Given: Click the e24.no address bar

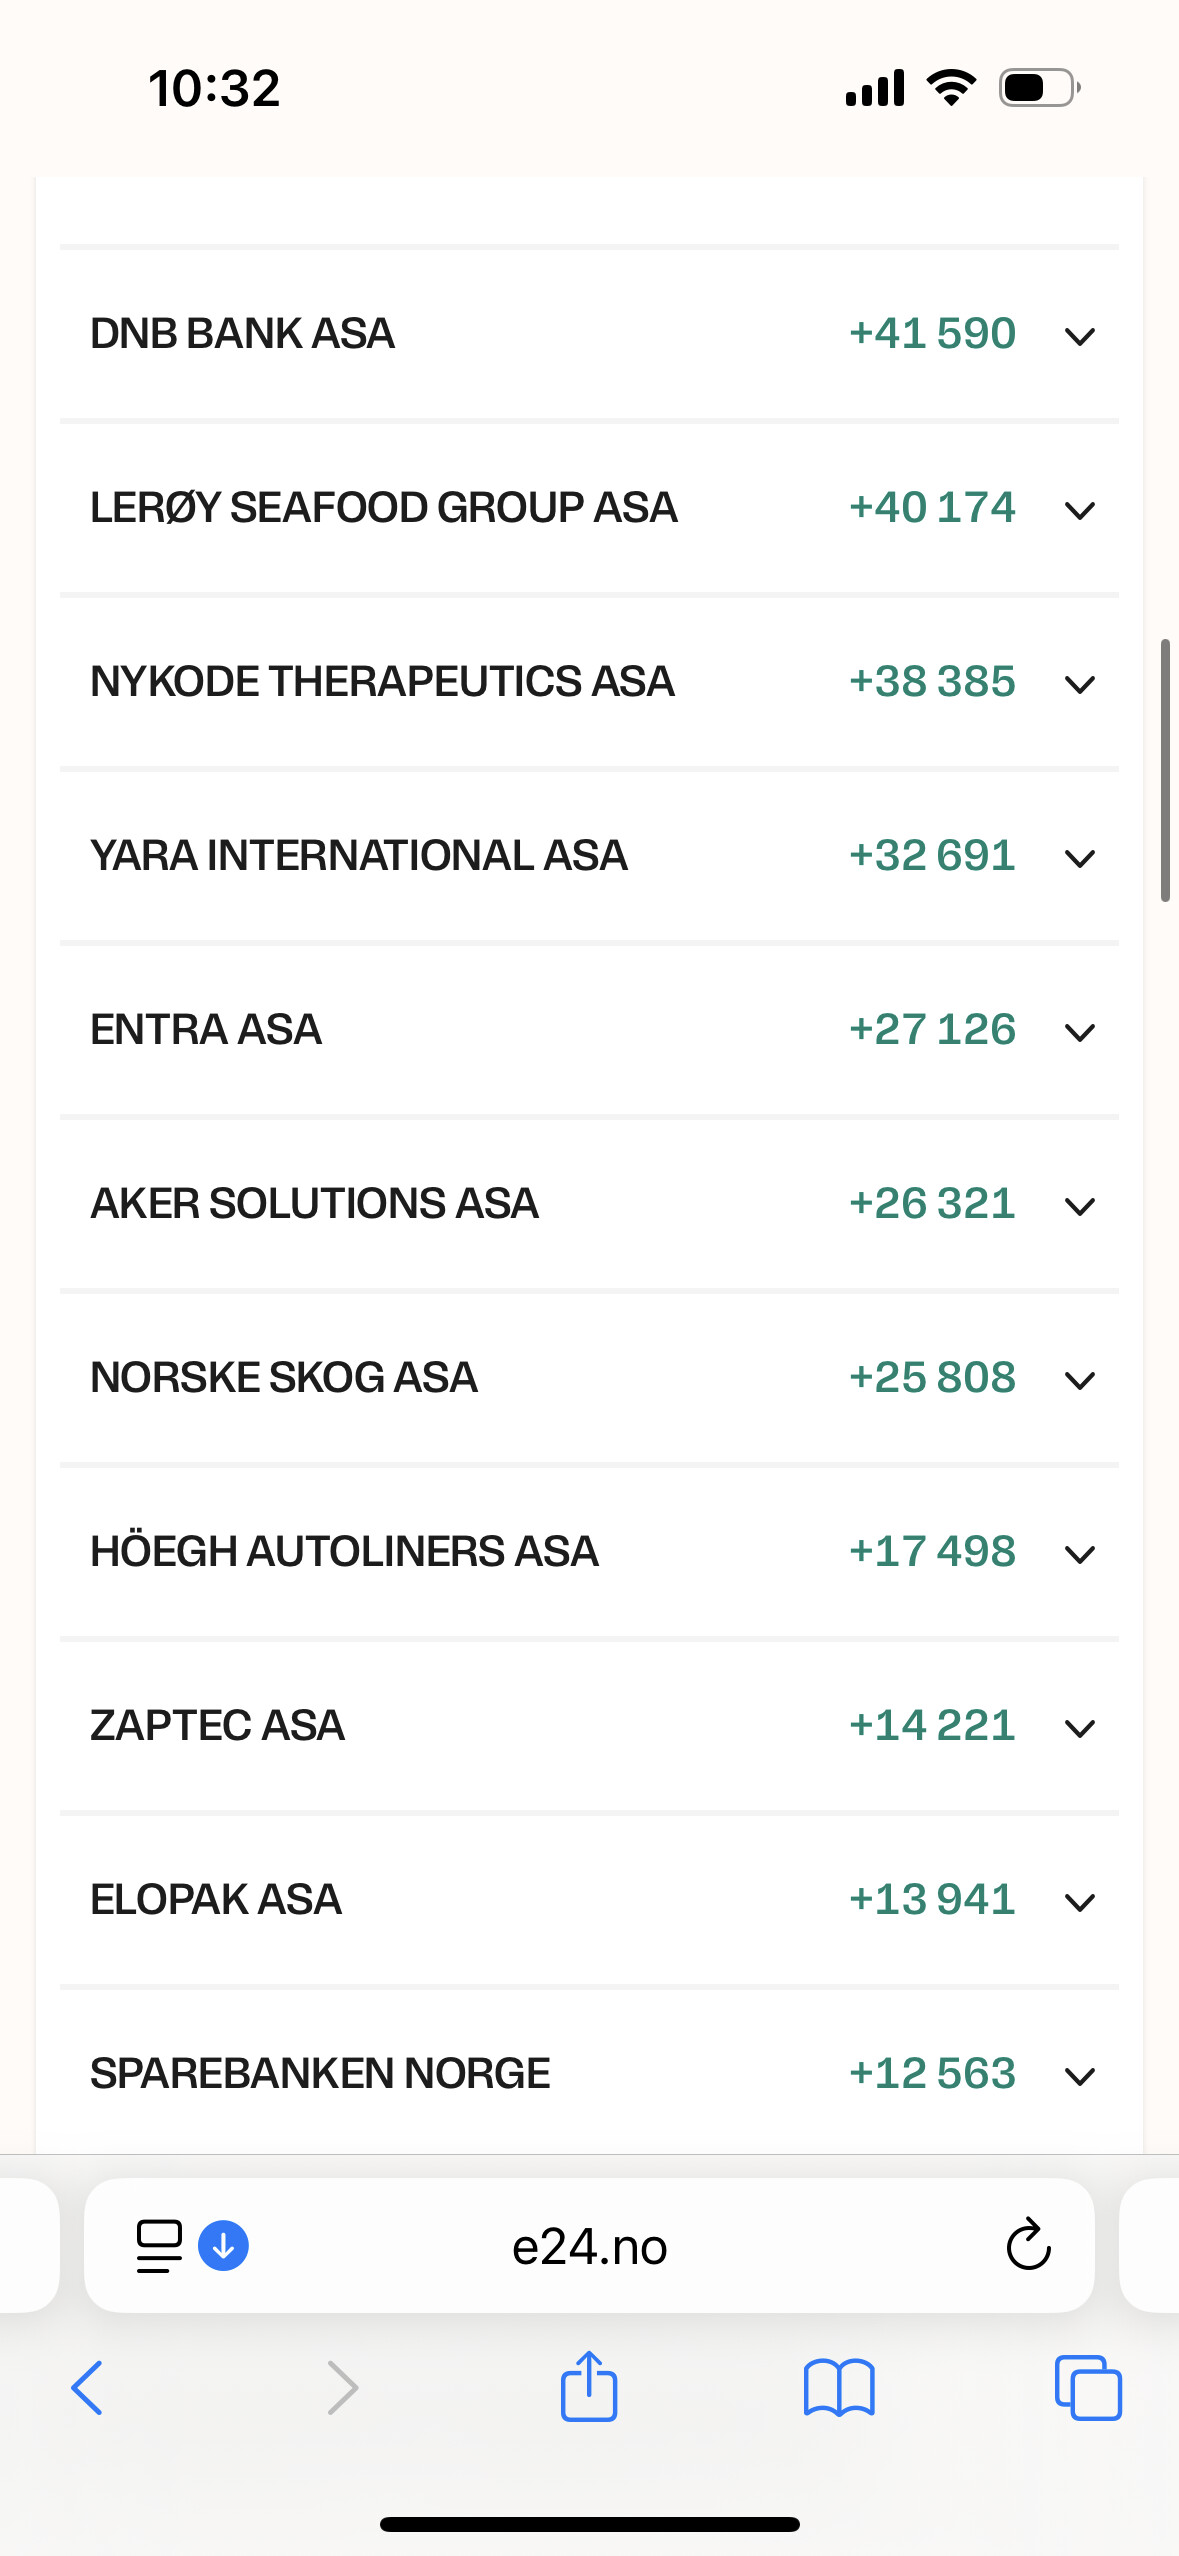Looking at the screenshot, I should point(589,2246).
